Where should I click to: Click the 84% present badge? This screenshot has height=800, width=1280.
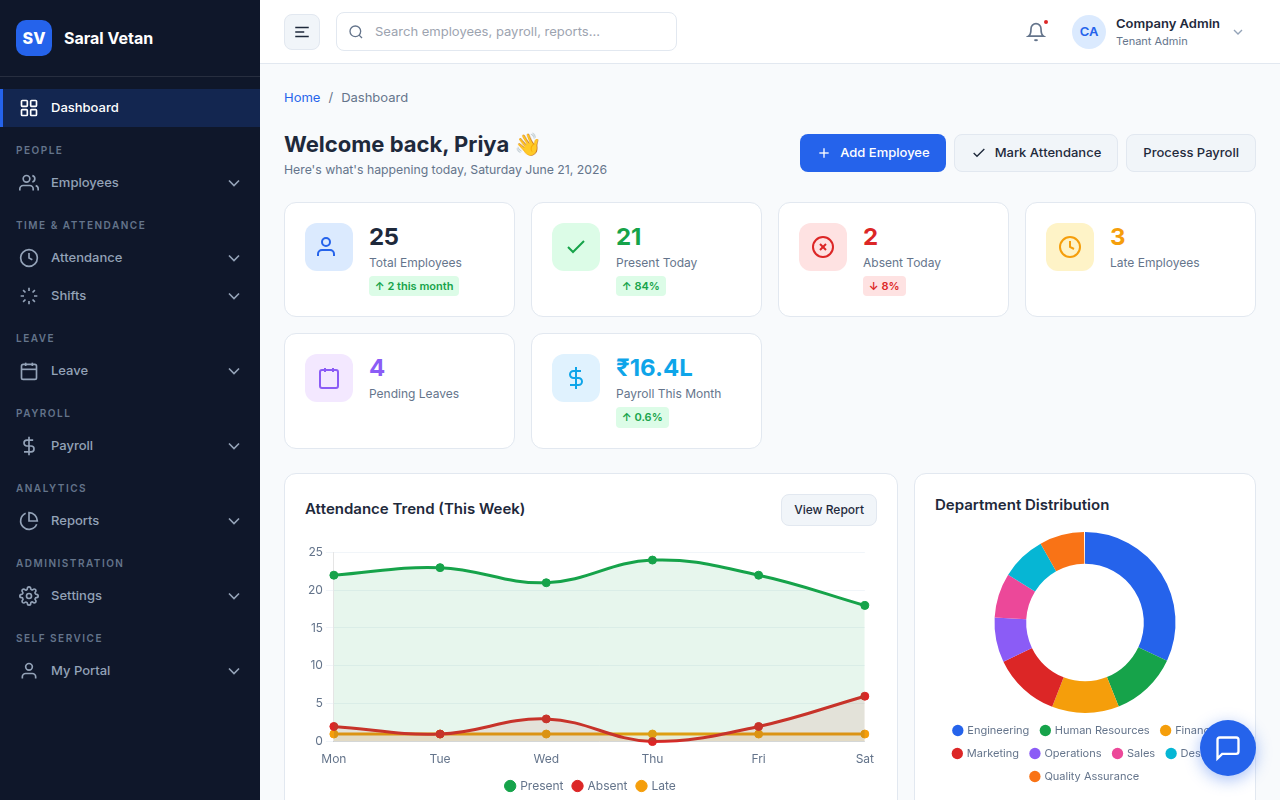(x=641, y=286)
